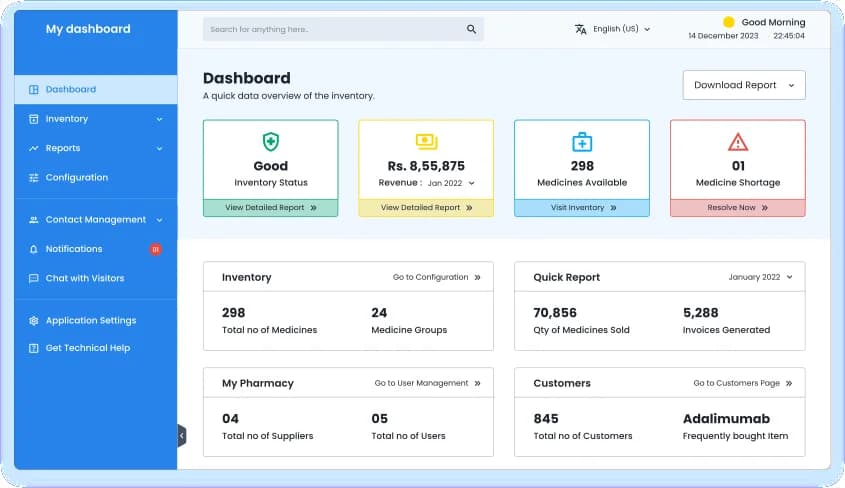Change the Quick Report January 2022 period

759,277
